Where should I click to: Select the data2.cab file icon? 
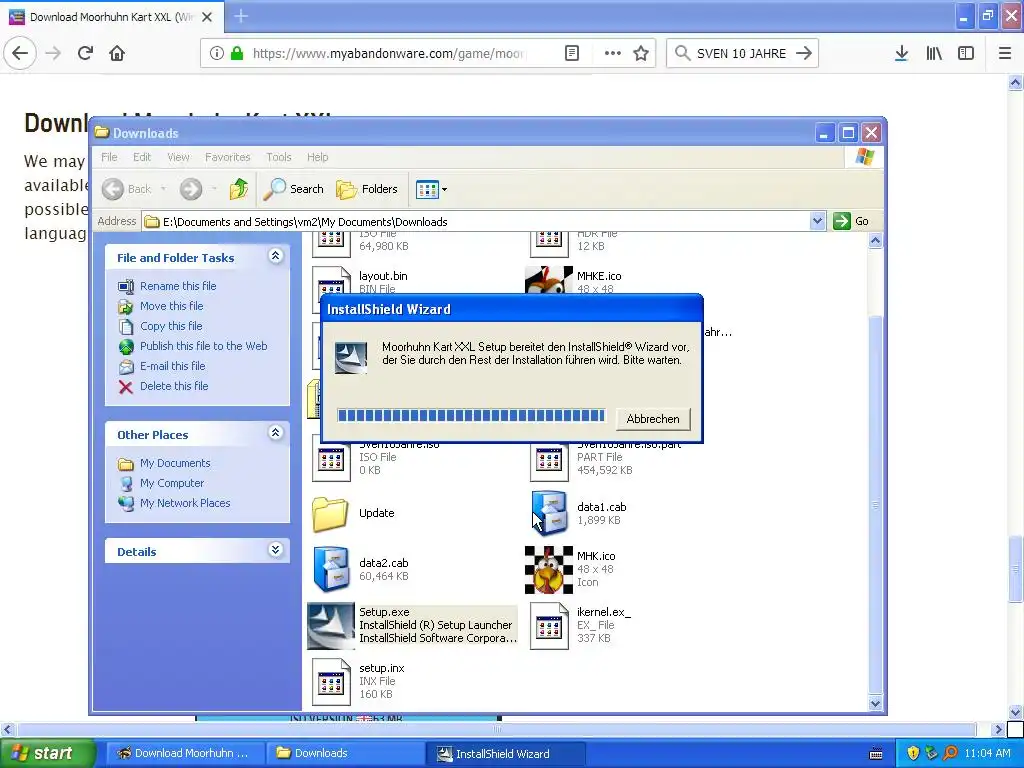pyautogui.click(x=331, y=569)
